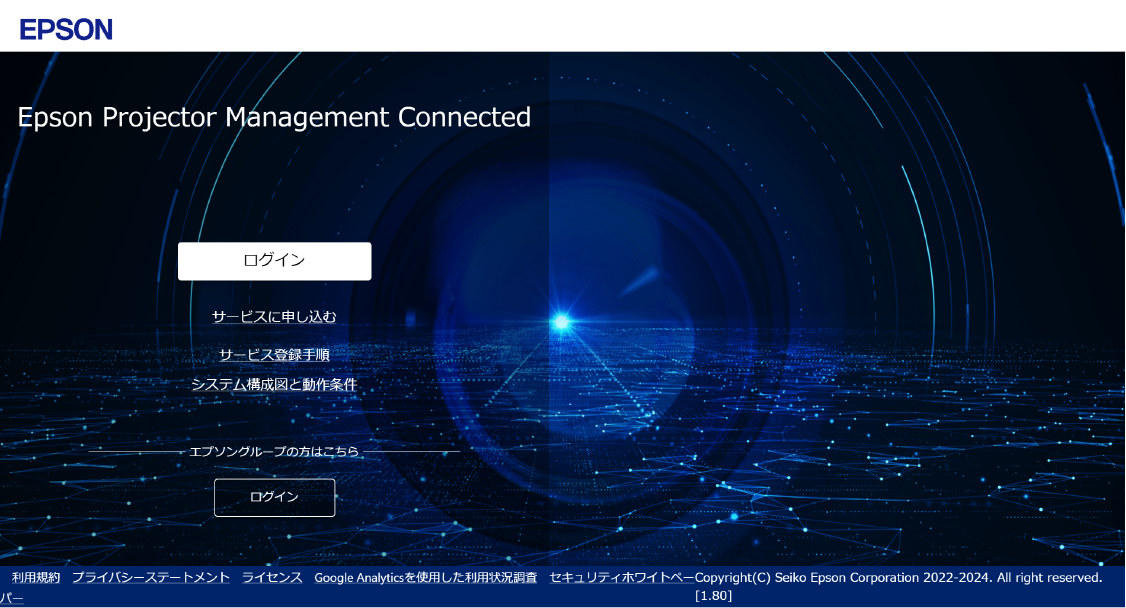Image resolution: width=1126 pixels, height=608 pixels.
Task: Click the Epson Projector Management Connected title
Action: tap(274, 117)
